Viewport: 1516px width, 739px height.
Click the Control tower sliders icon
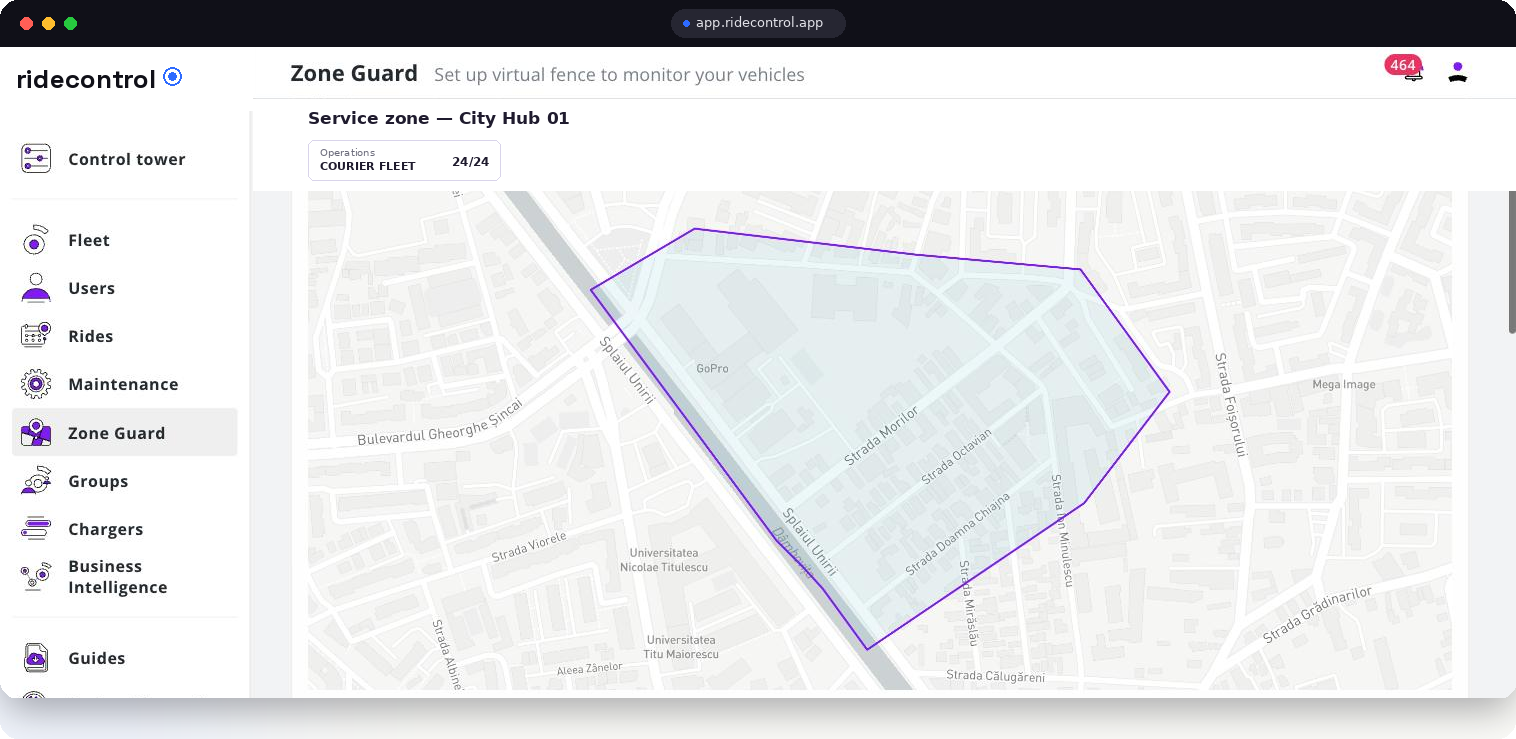[36, 158]
